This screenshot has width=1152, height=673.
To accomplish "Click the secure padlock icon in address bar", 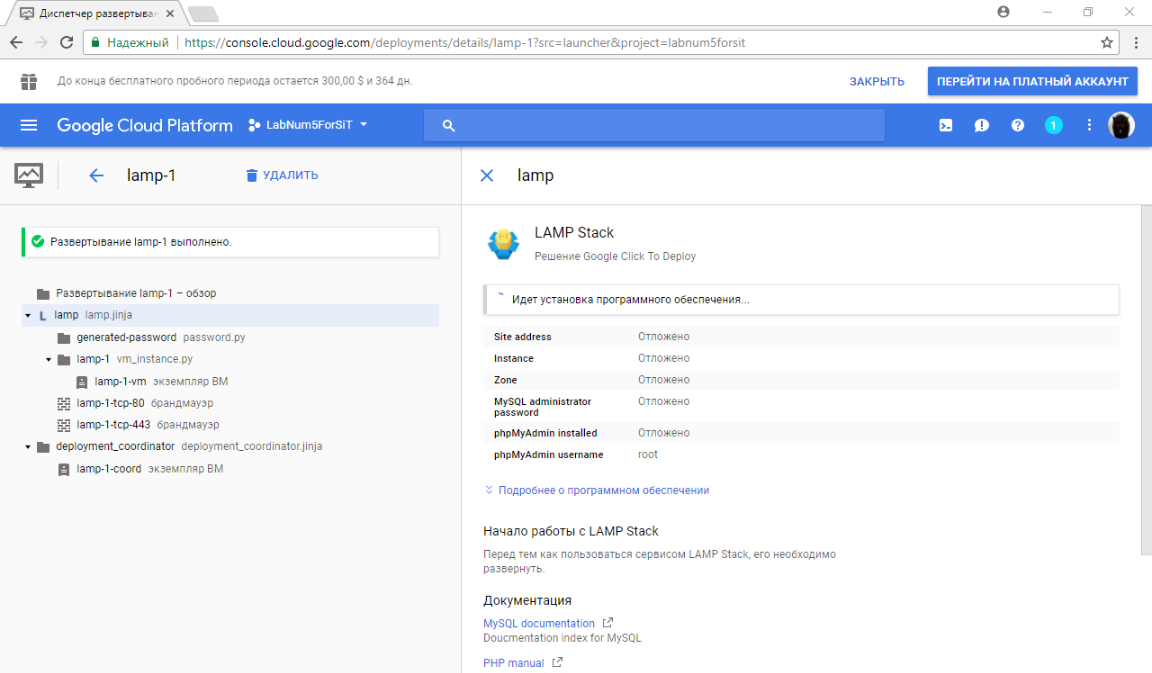I will (x=96, y=43).
